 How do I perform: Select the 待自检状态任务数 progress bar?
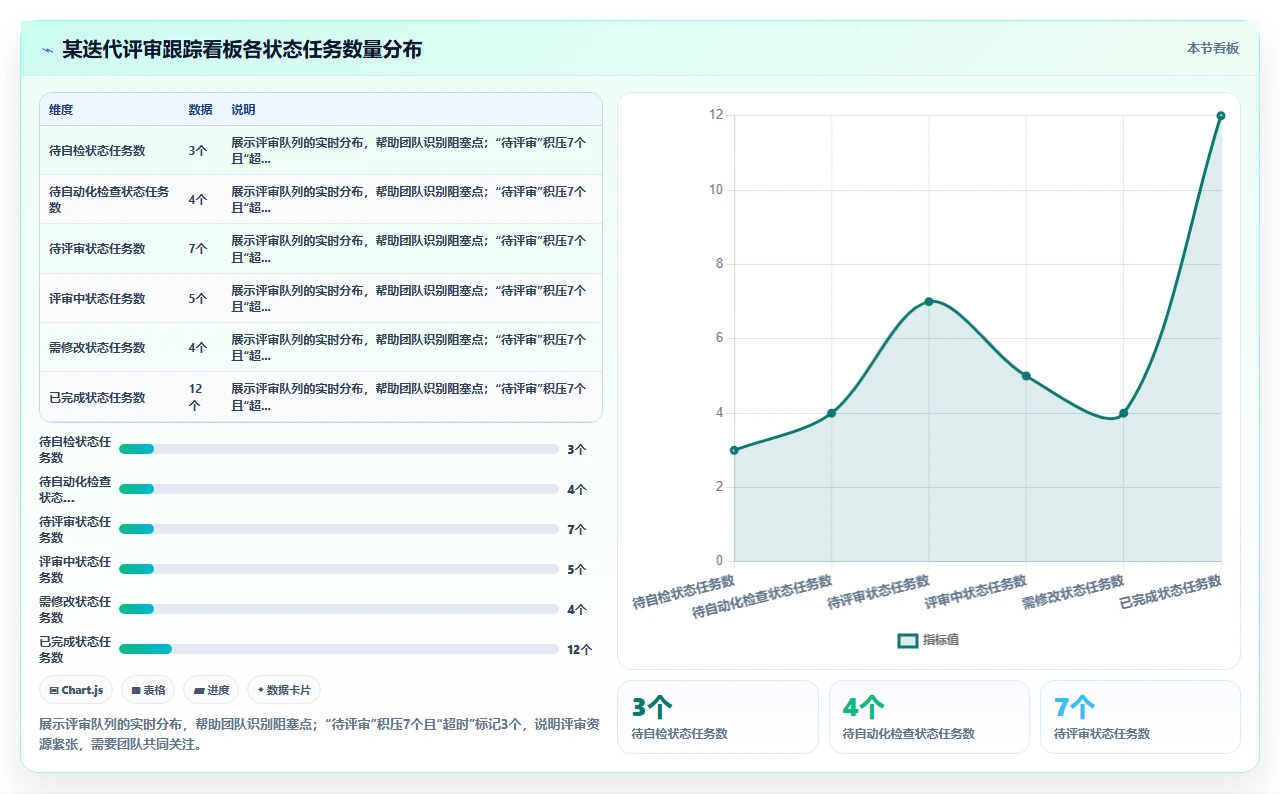click(x=338, y=449)
